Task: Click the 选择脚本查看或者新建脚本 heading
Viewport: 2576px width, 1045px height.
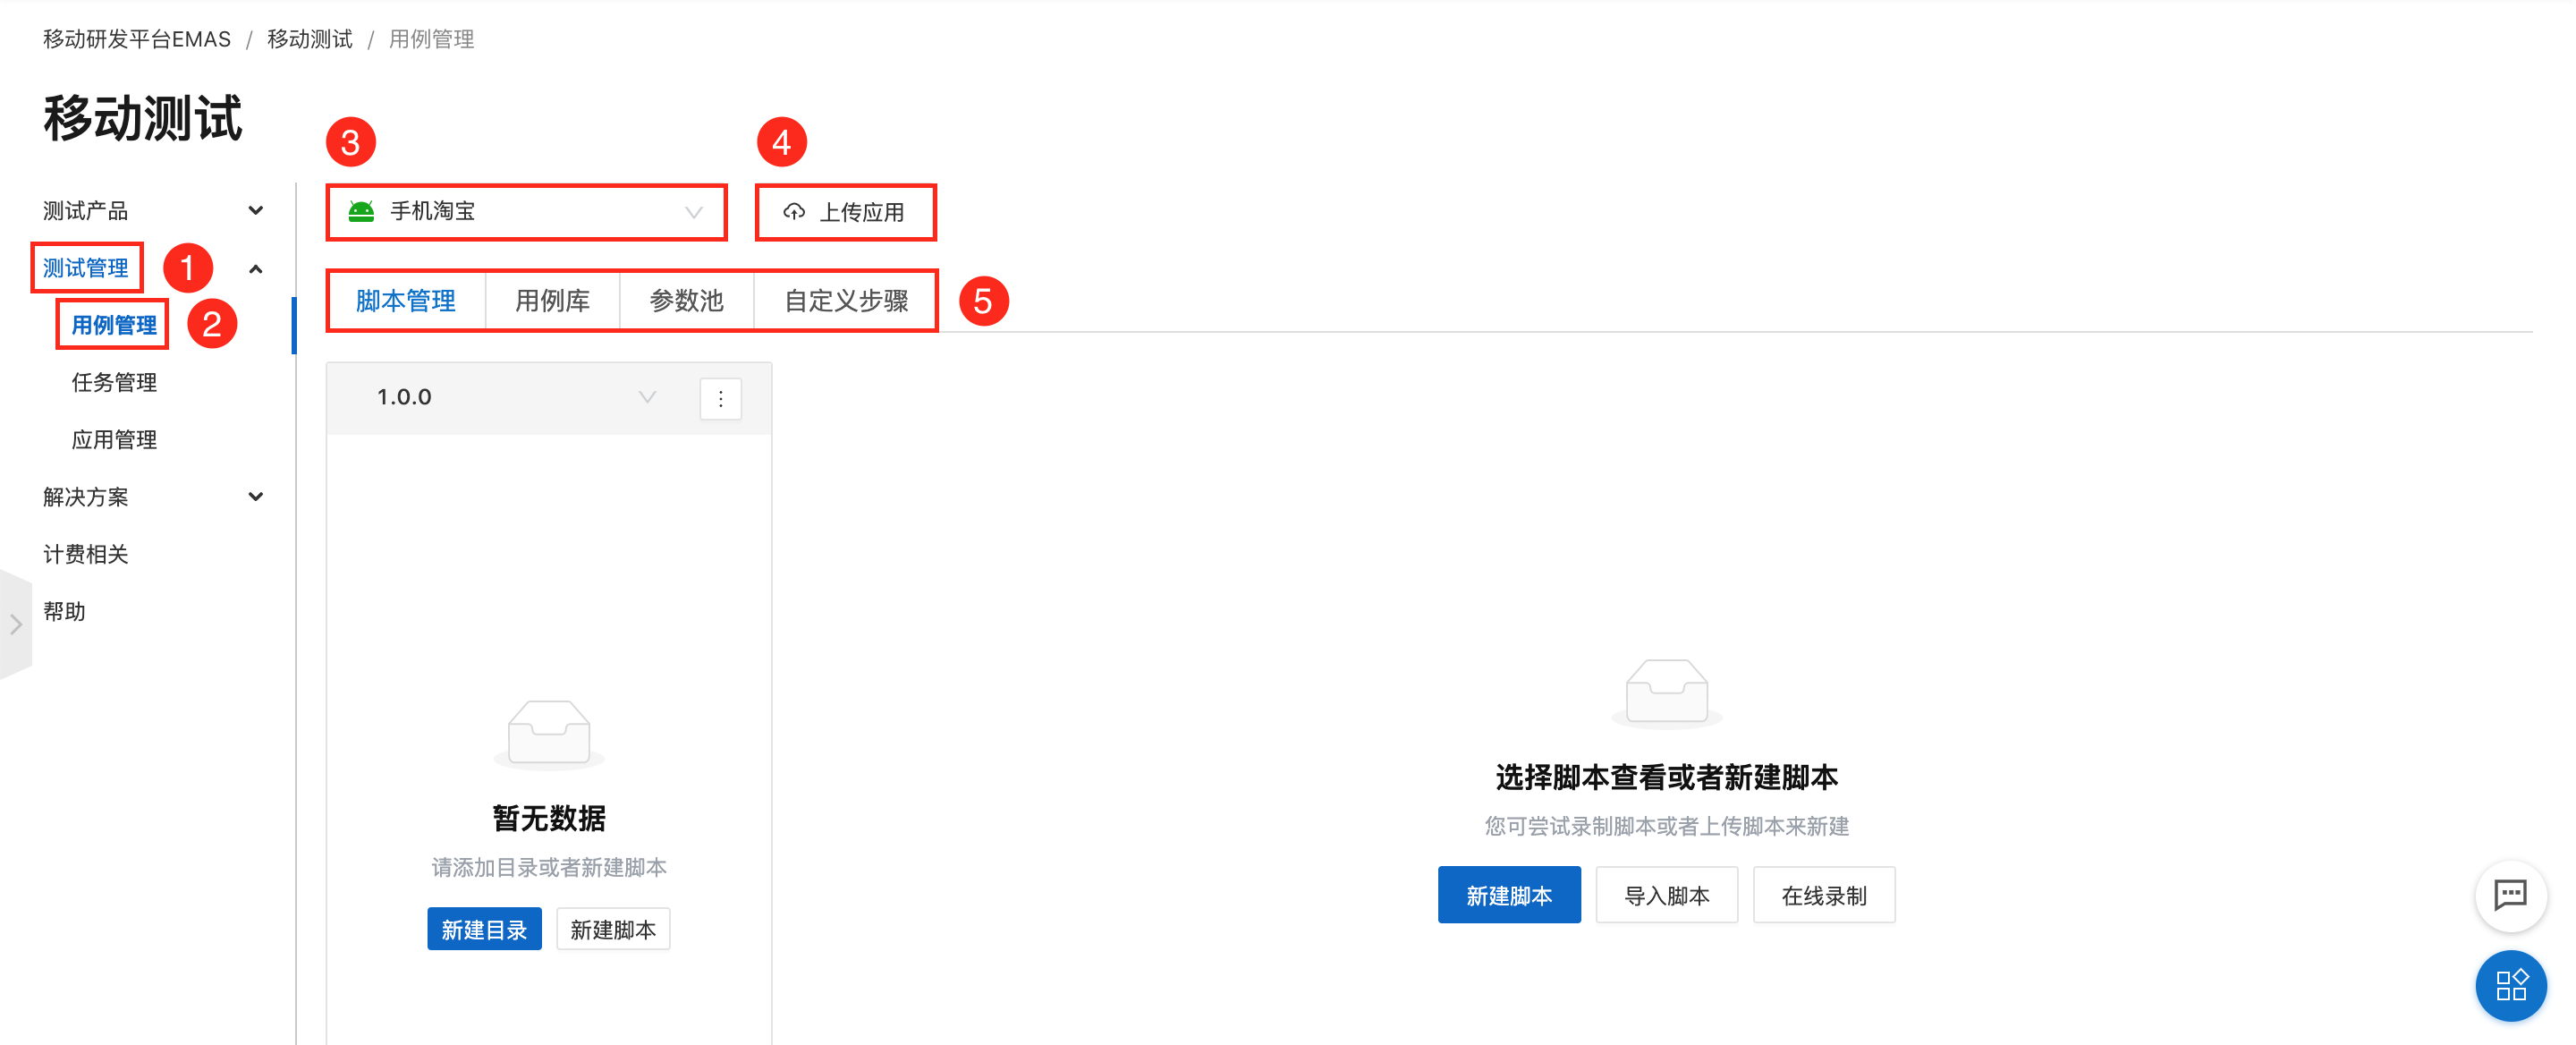Action: 1667,777
